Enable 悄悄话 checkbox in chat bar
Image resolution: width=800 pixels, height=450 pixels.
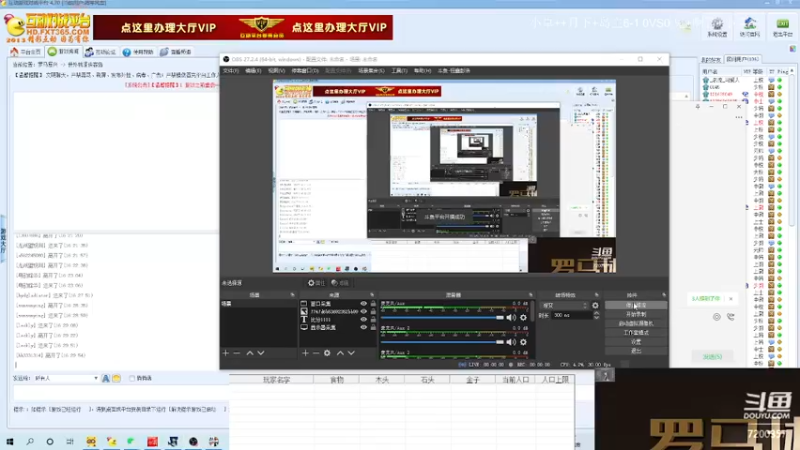pyautogui.click(x=132, y=378)
